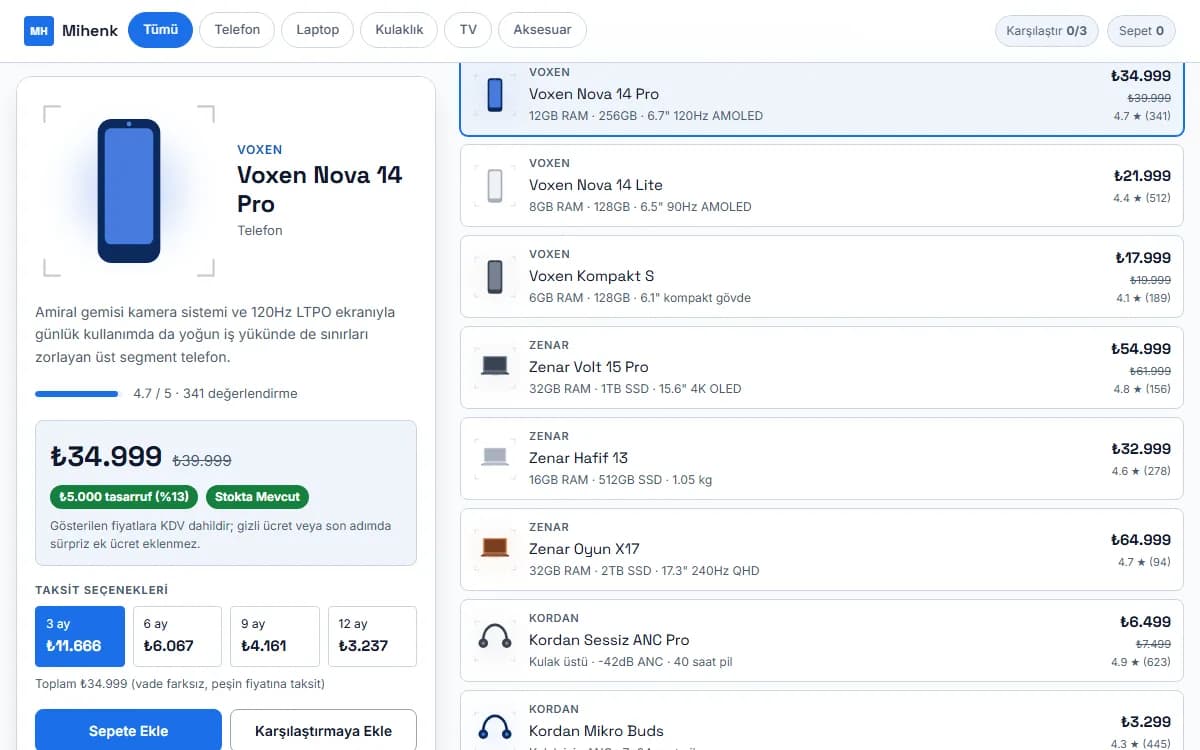Select the Kordan Sessiz ANC Pro headphones icon
The image size is (1200, 750).
(495, 640)
